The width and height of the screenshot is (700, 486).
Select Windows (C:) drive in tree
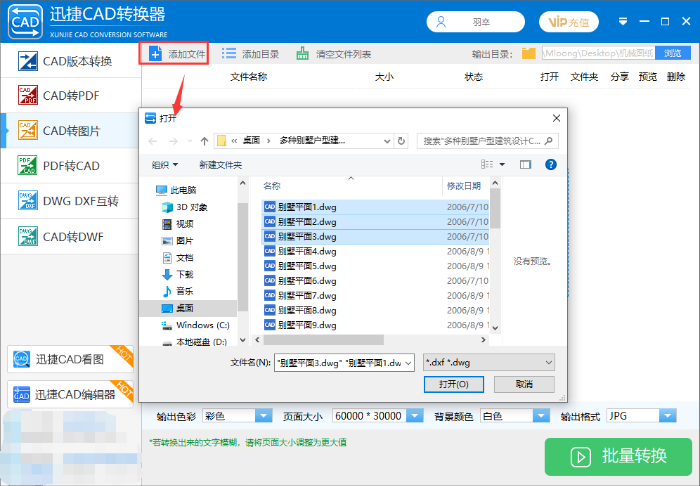point(196,325)
